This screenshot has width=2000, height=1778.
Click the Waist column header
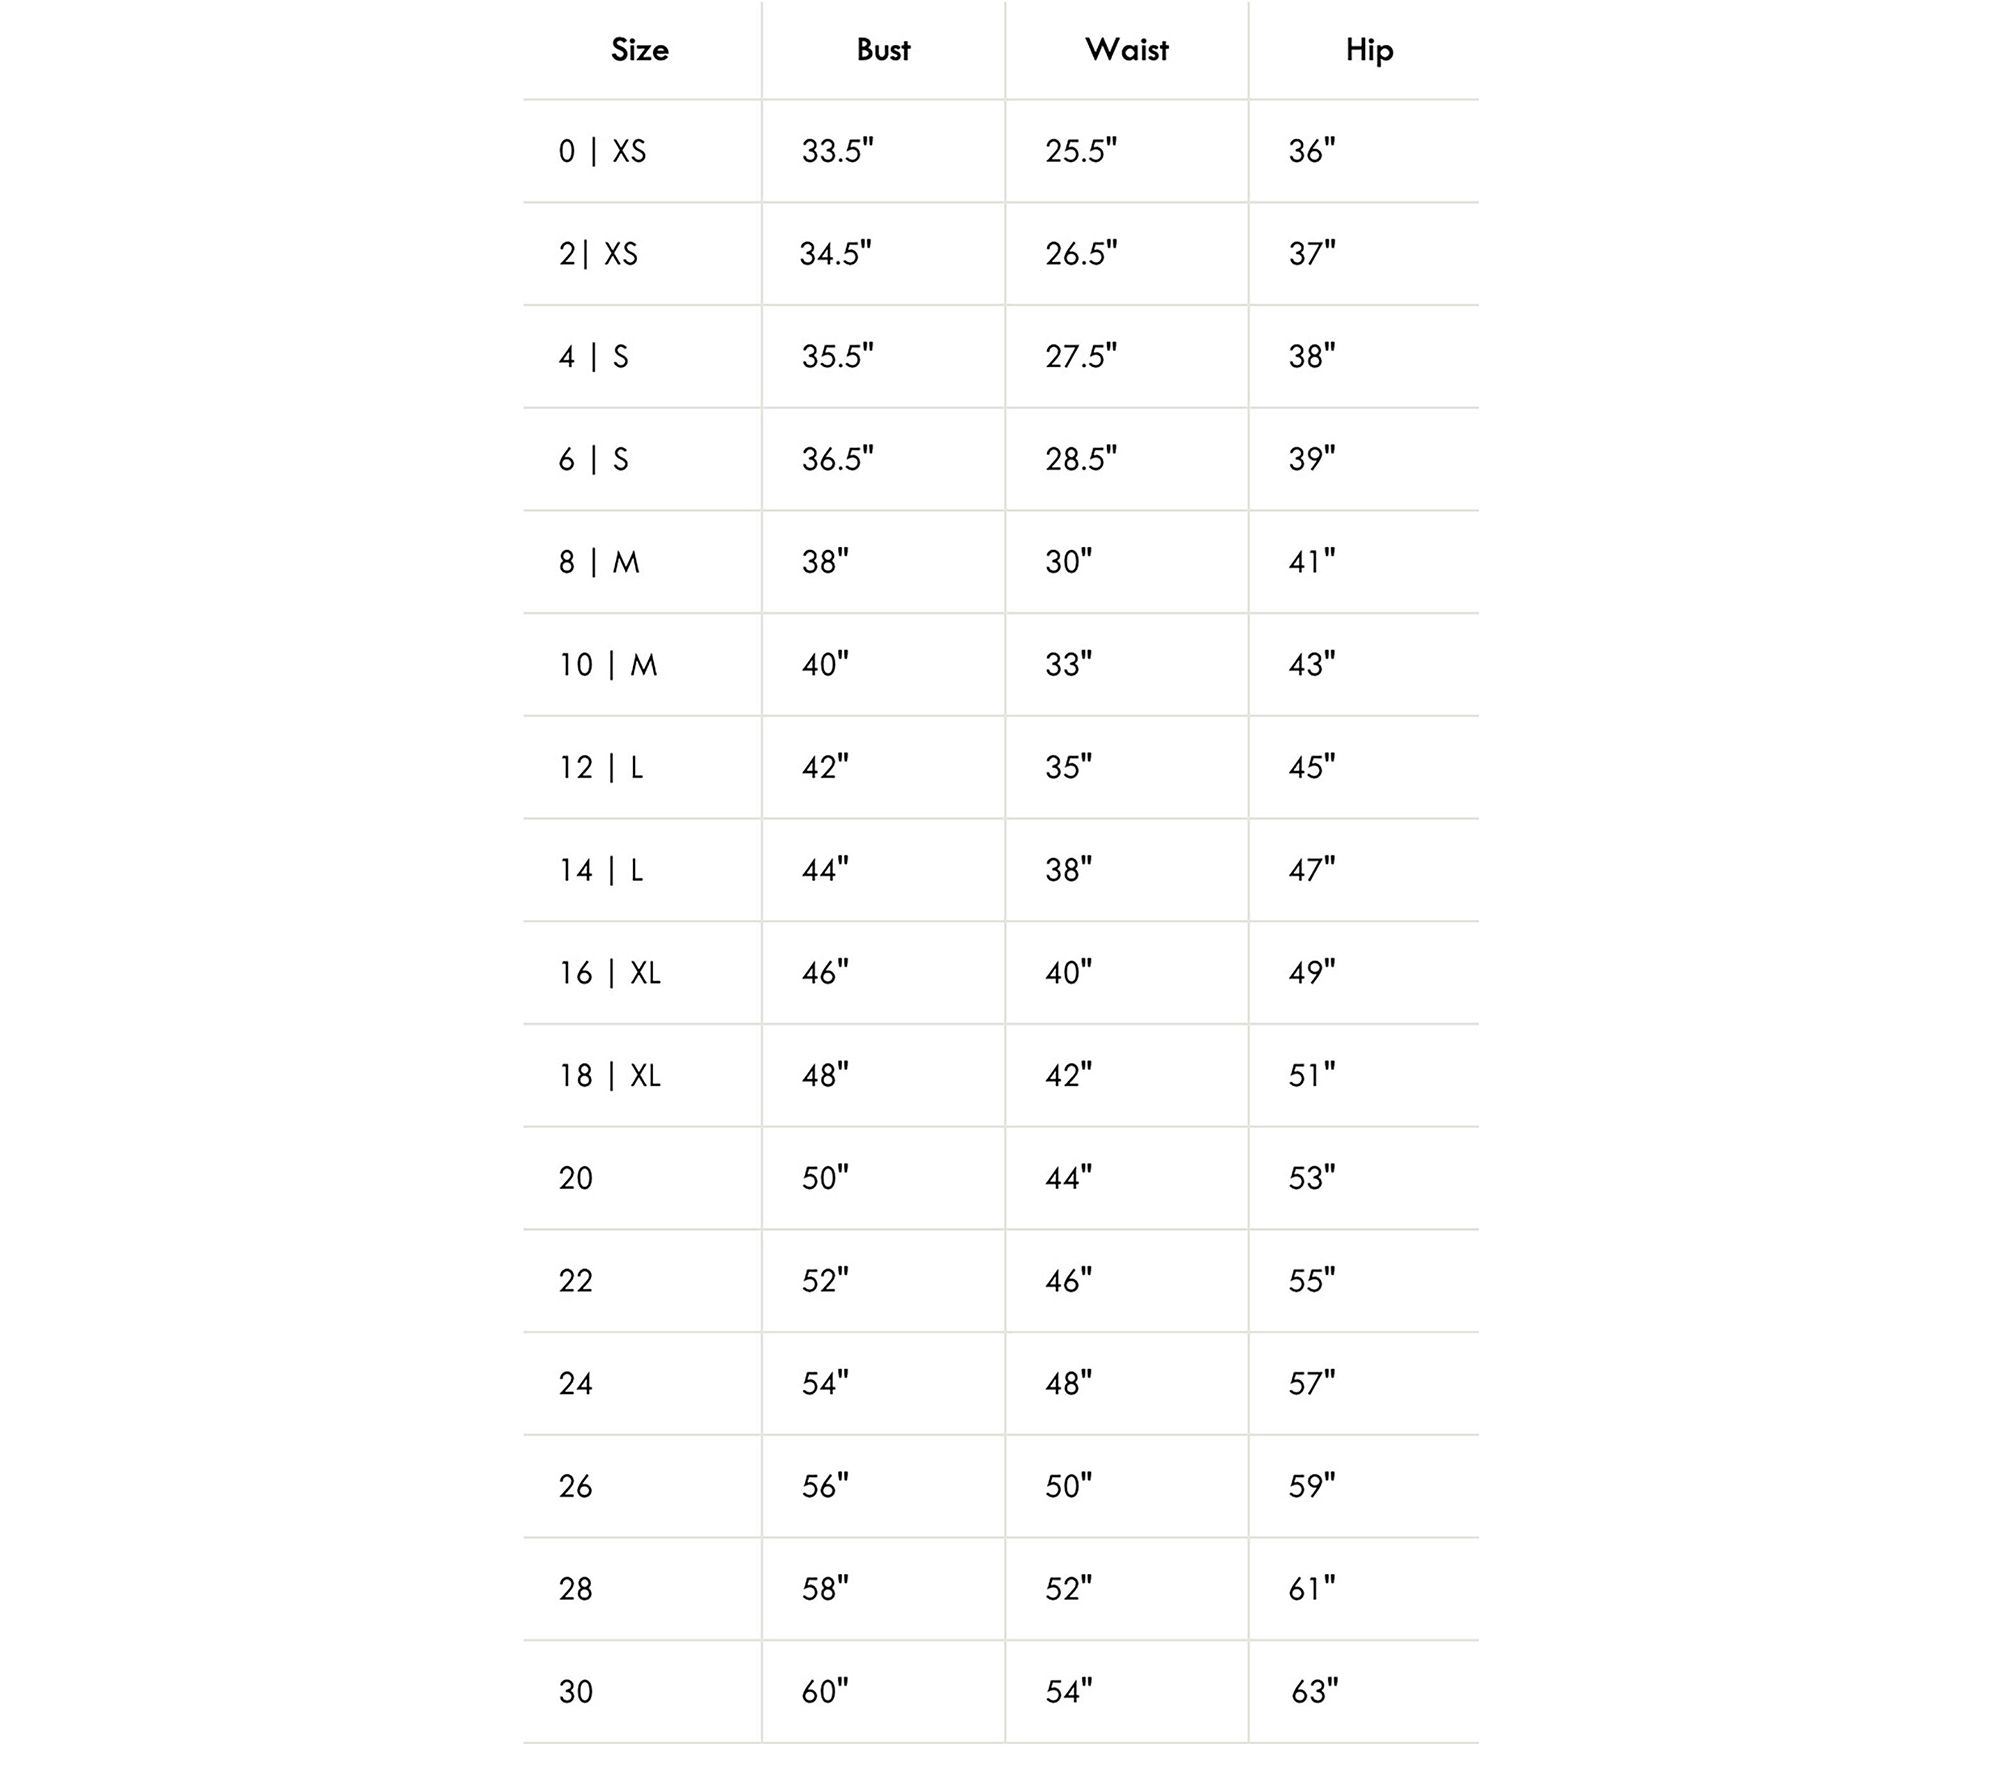point(1126,50)
